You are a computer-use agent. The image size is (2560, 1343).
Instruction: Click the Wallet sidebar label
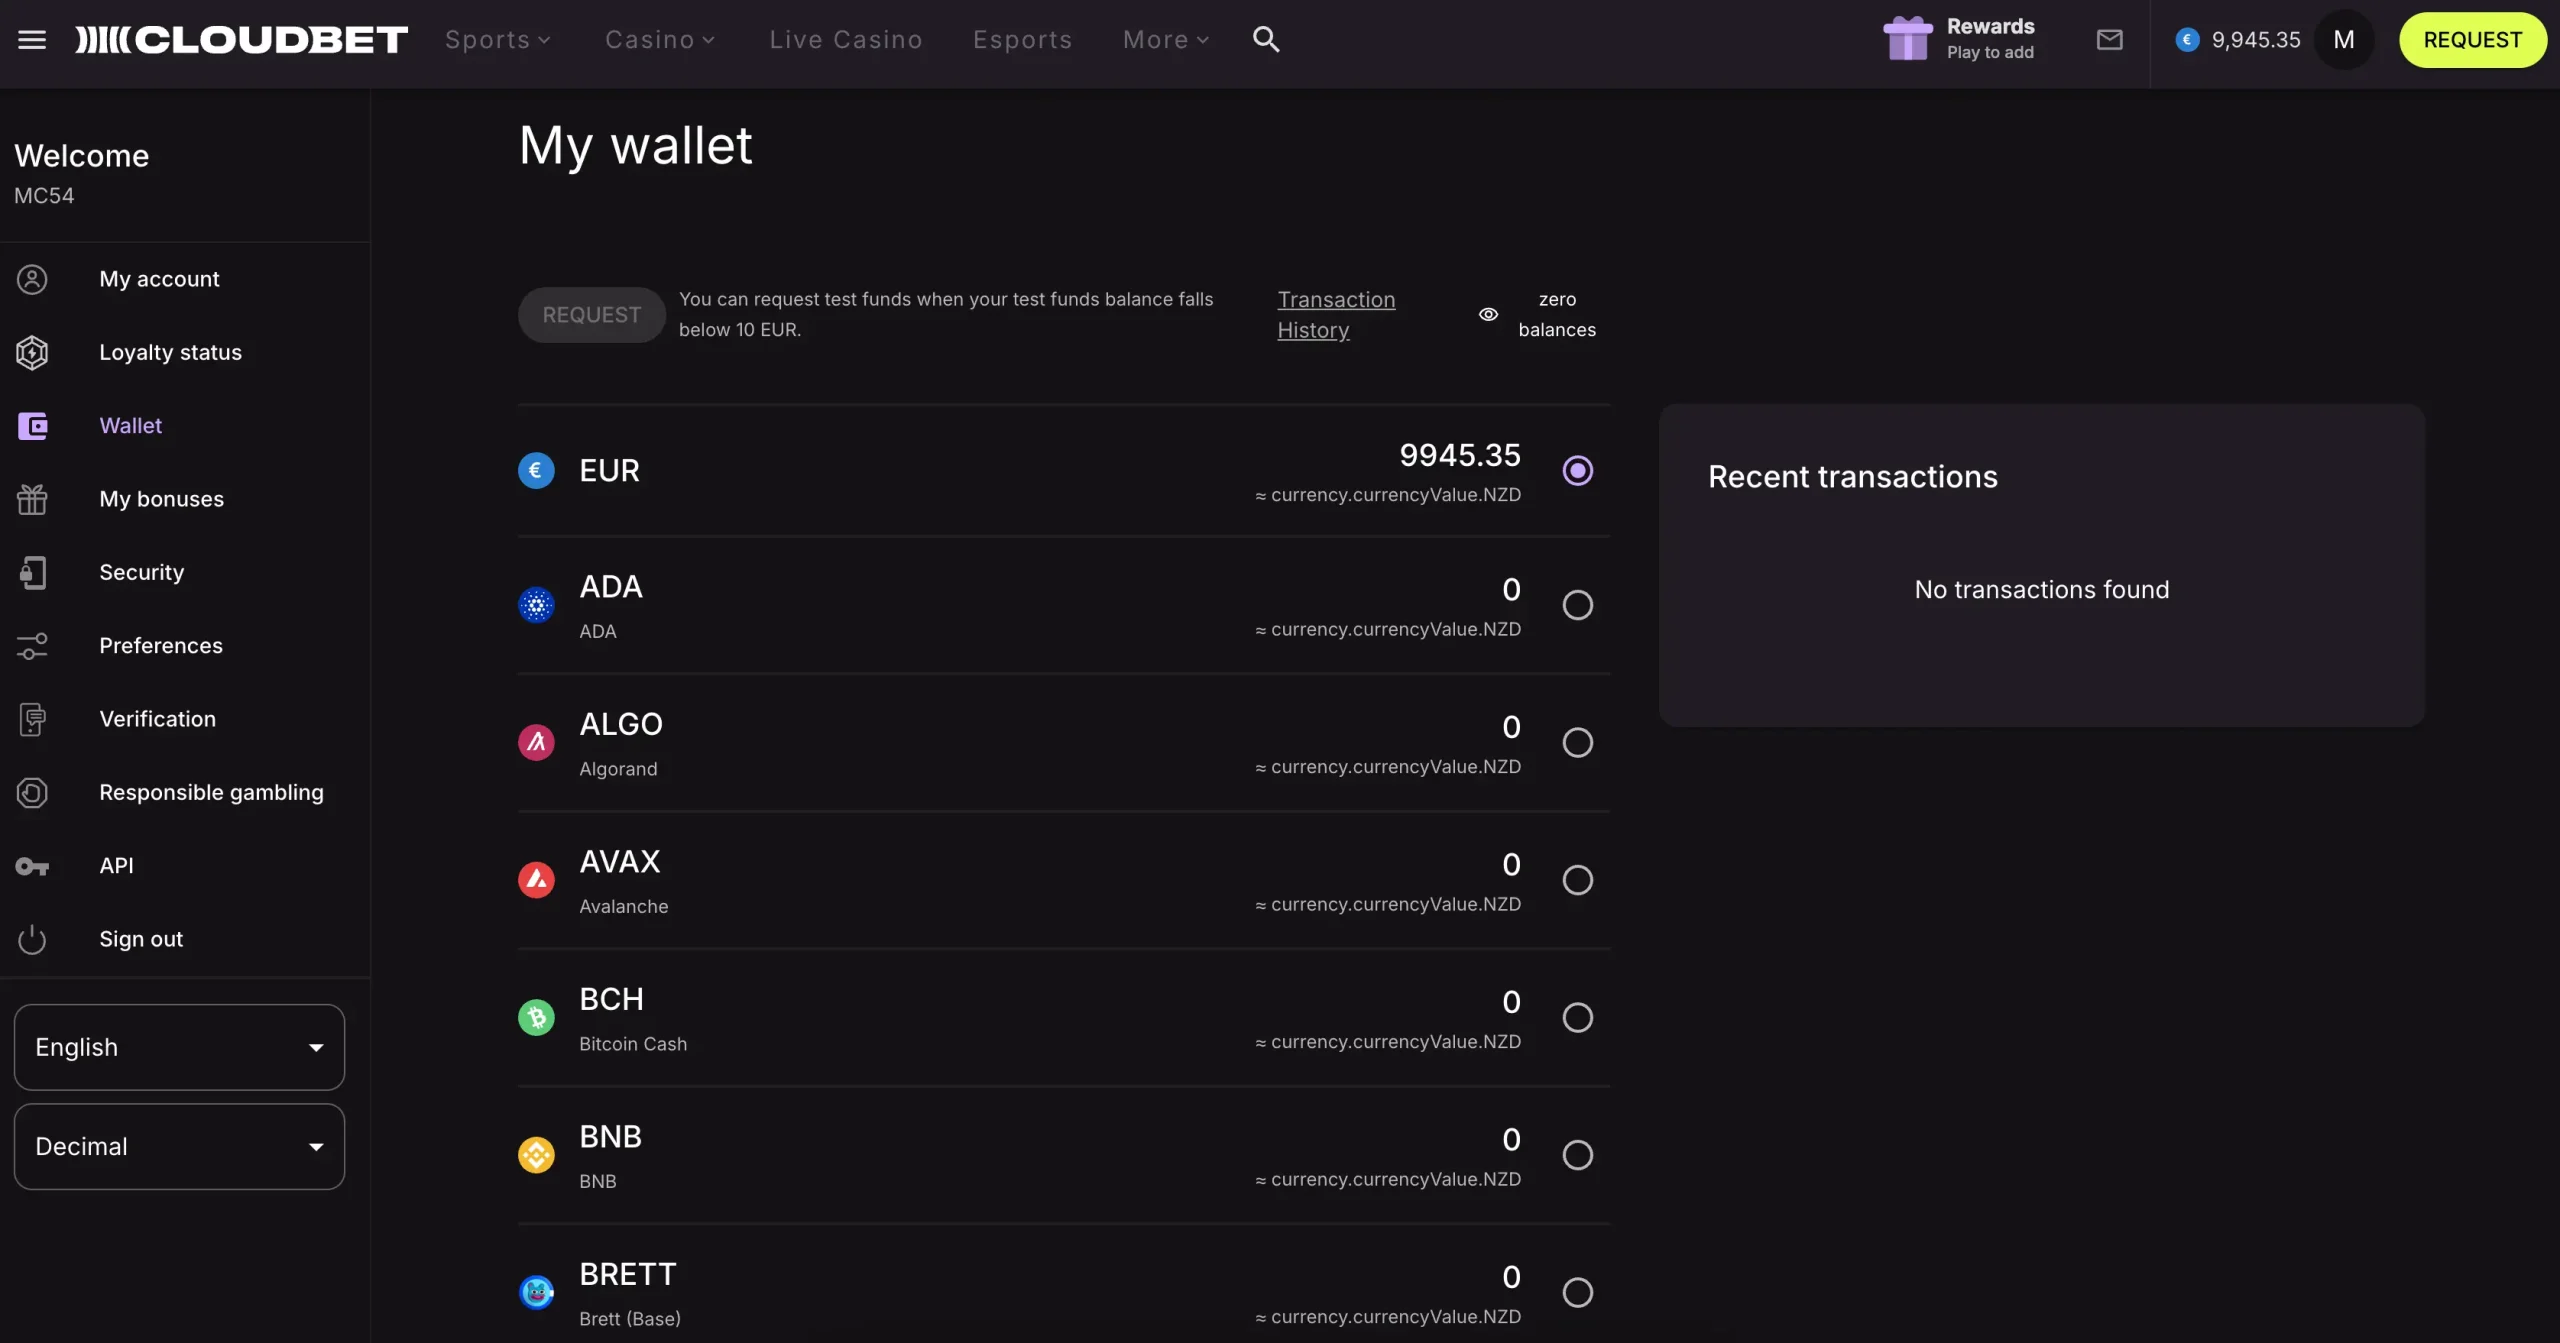click(130, 426)
